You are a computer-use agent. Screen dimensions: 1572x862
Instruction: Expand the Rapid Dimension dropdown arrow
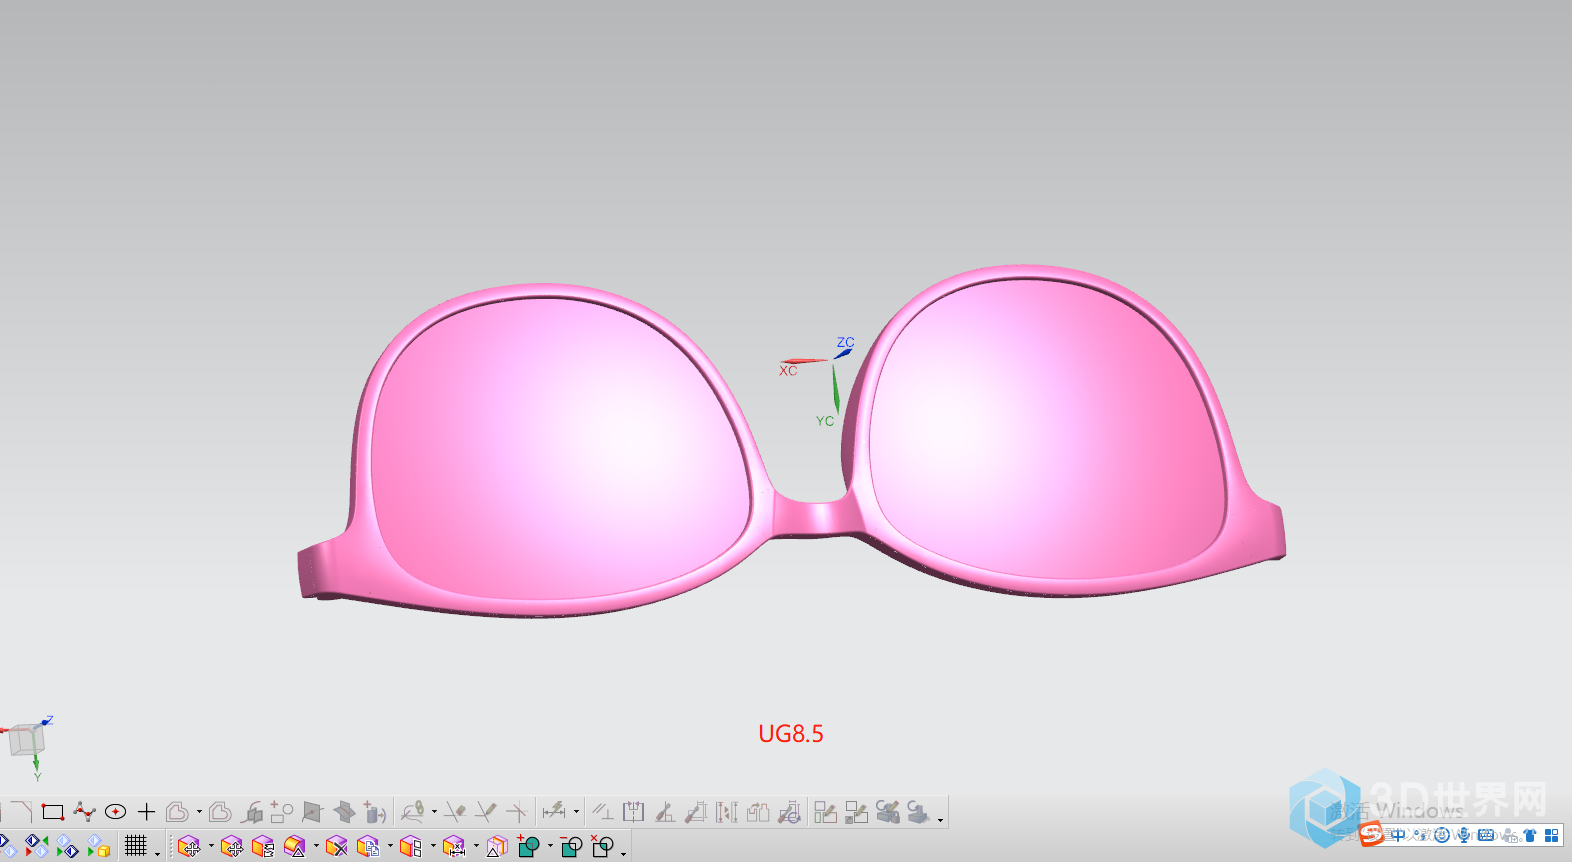(x=576, y=811)
